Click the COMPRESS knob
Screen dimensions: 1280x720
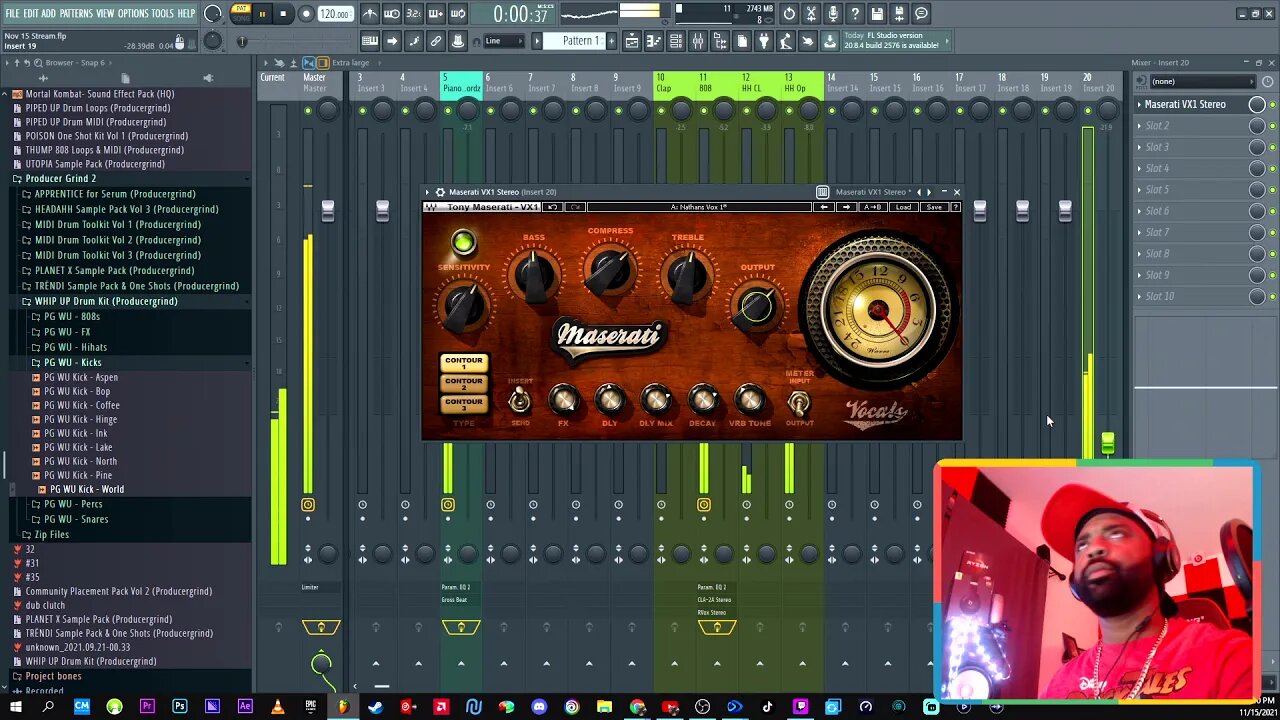click(609, 272)
